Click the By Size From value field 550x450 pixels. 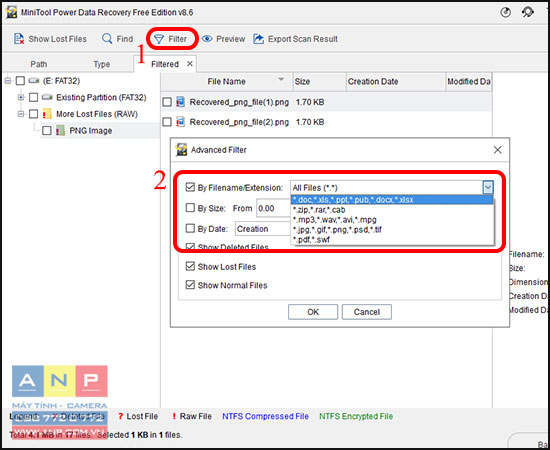click(x=274, y=208)
